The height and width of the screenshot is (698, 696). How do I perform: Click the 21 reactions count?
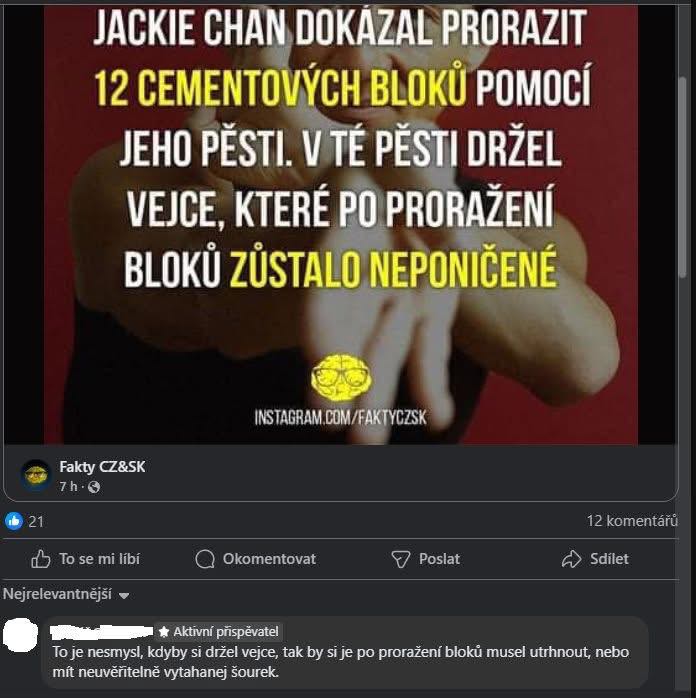(36, 521)
